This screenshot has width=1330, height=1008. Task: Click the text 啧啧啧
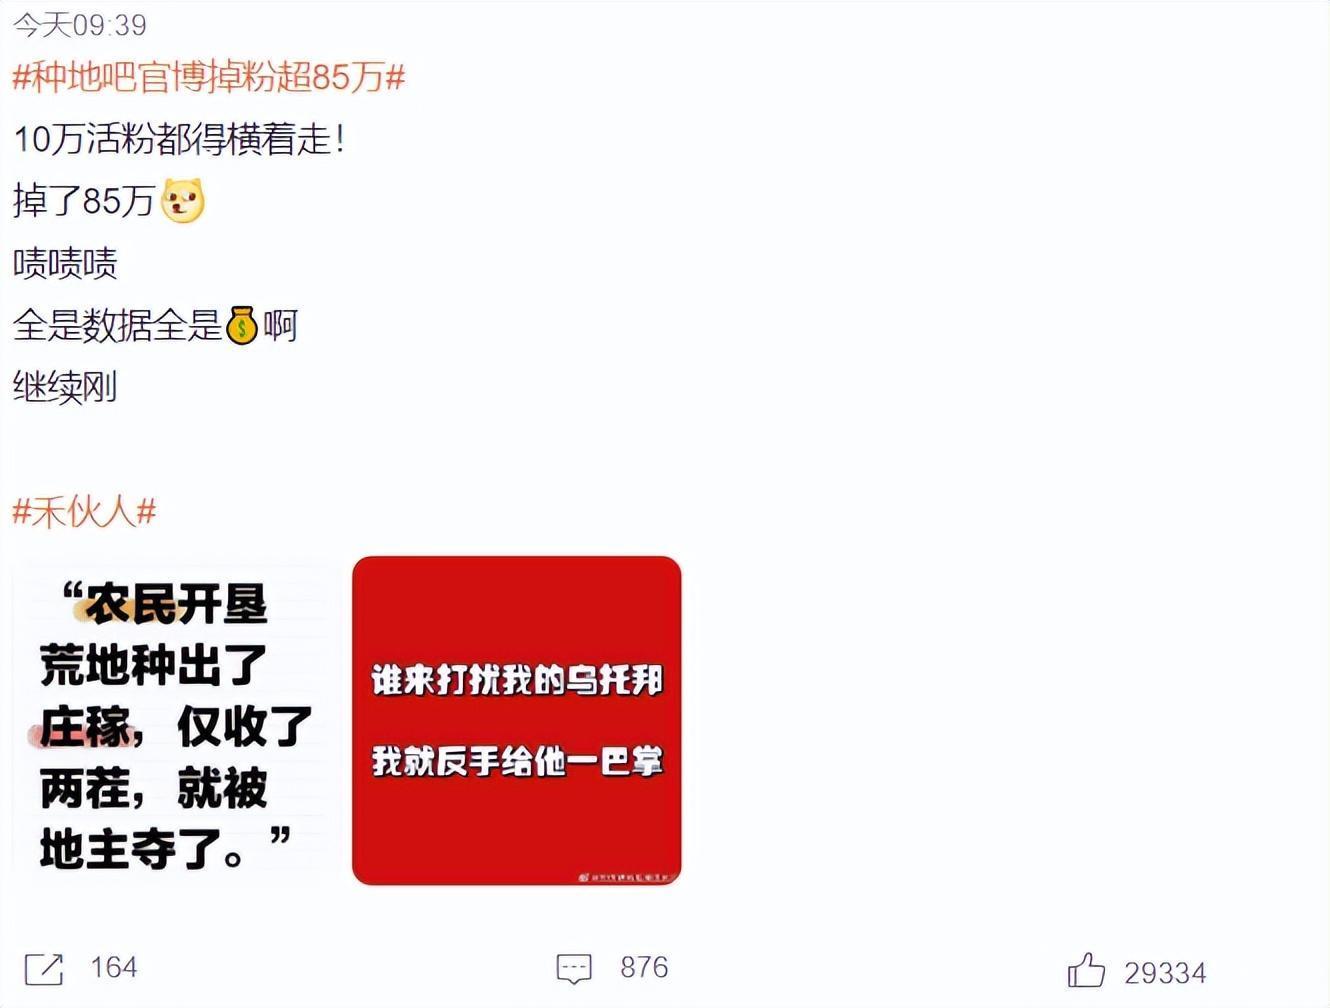(x=65, y=263)
